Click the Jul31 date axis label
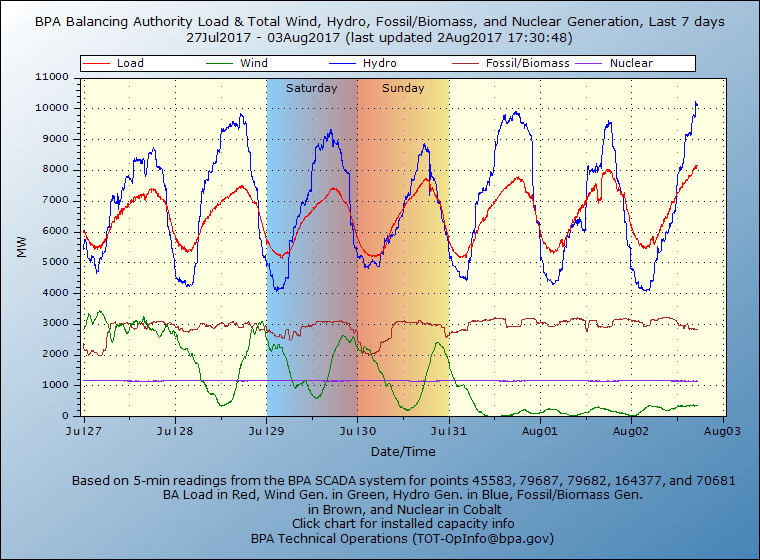The height and width of the screenshot is (560, 760). (449, 431)
